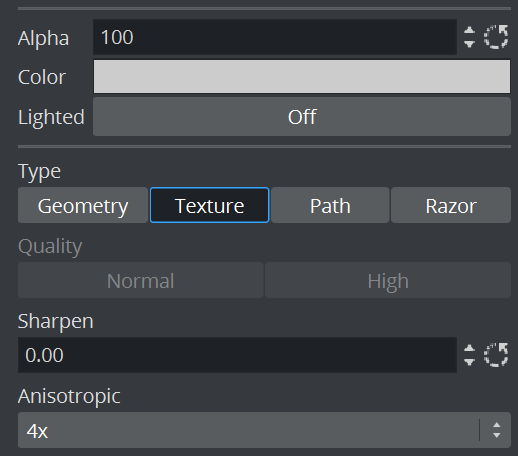The image size is (518, 456).
Task: Increase Alpha with the up arrow
Action: (x=469, y=31)
